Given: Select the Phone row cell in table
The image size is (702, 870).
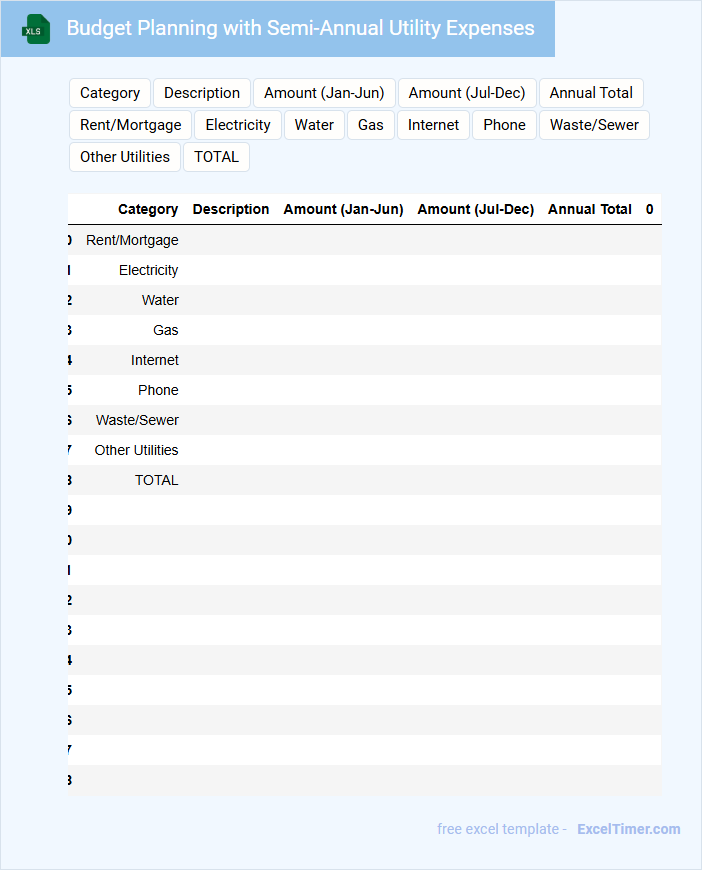Looking at the screenshot, I should [x=158, y=390].
